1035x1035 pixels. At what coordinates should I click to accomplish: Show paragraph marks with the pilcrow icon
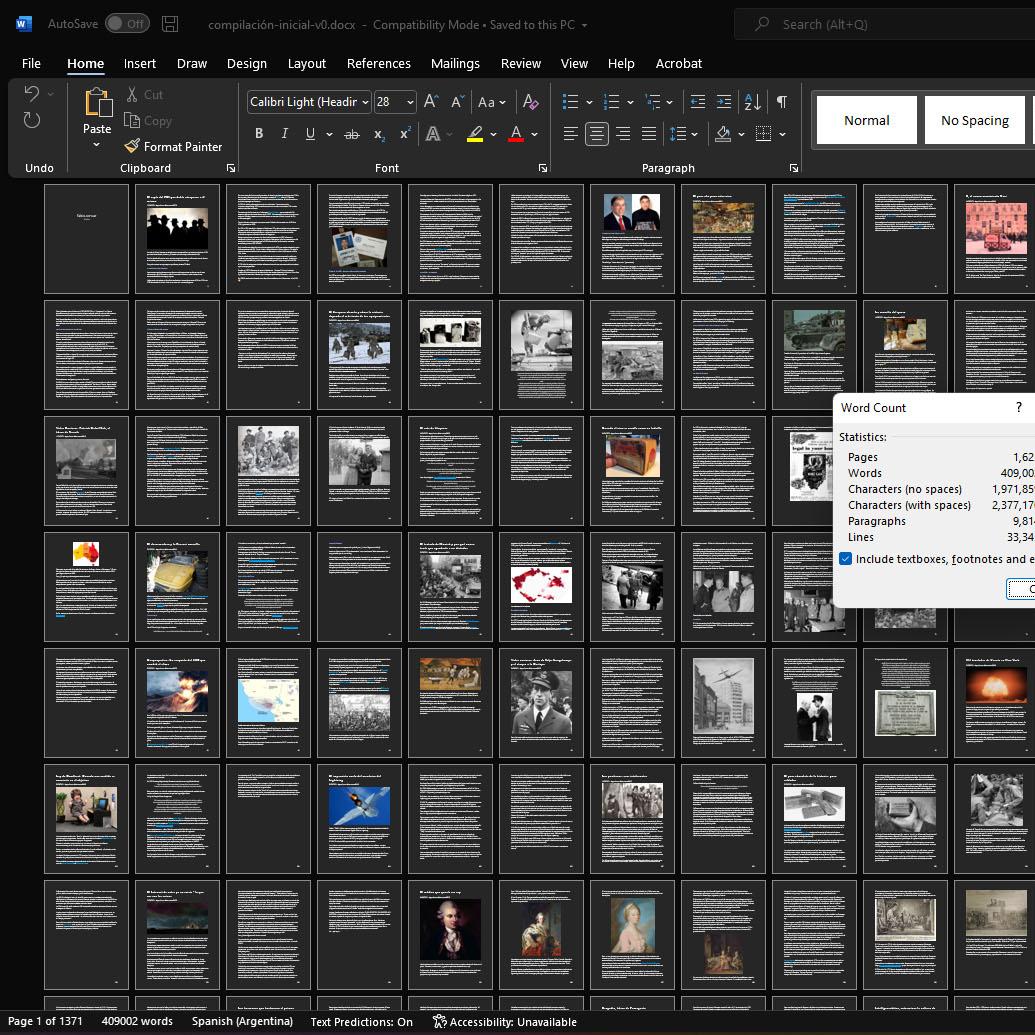(x=782, y=102)
